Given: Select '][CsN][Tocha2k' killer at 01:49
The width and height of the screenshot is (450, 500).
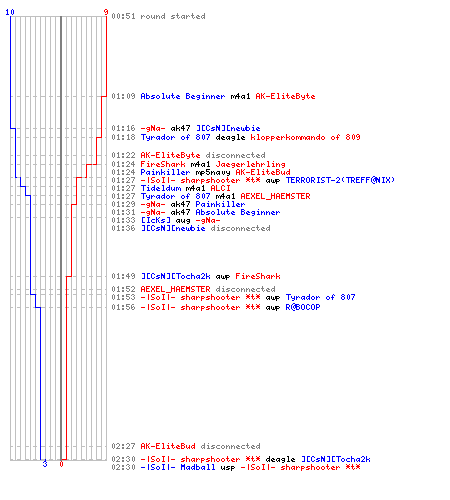Looking at the screenshot, I should (x=175, y=276).
